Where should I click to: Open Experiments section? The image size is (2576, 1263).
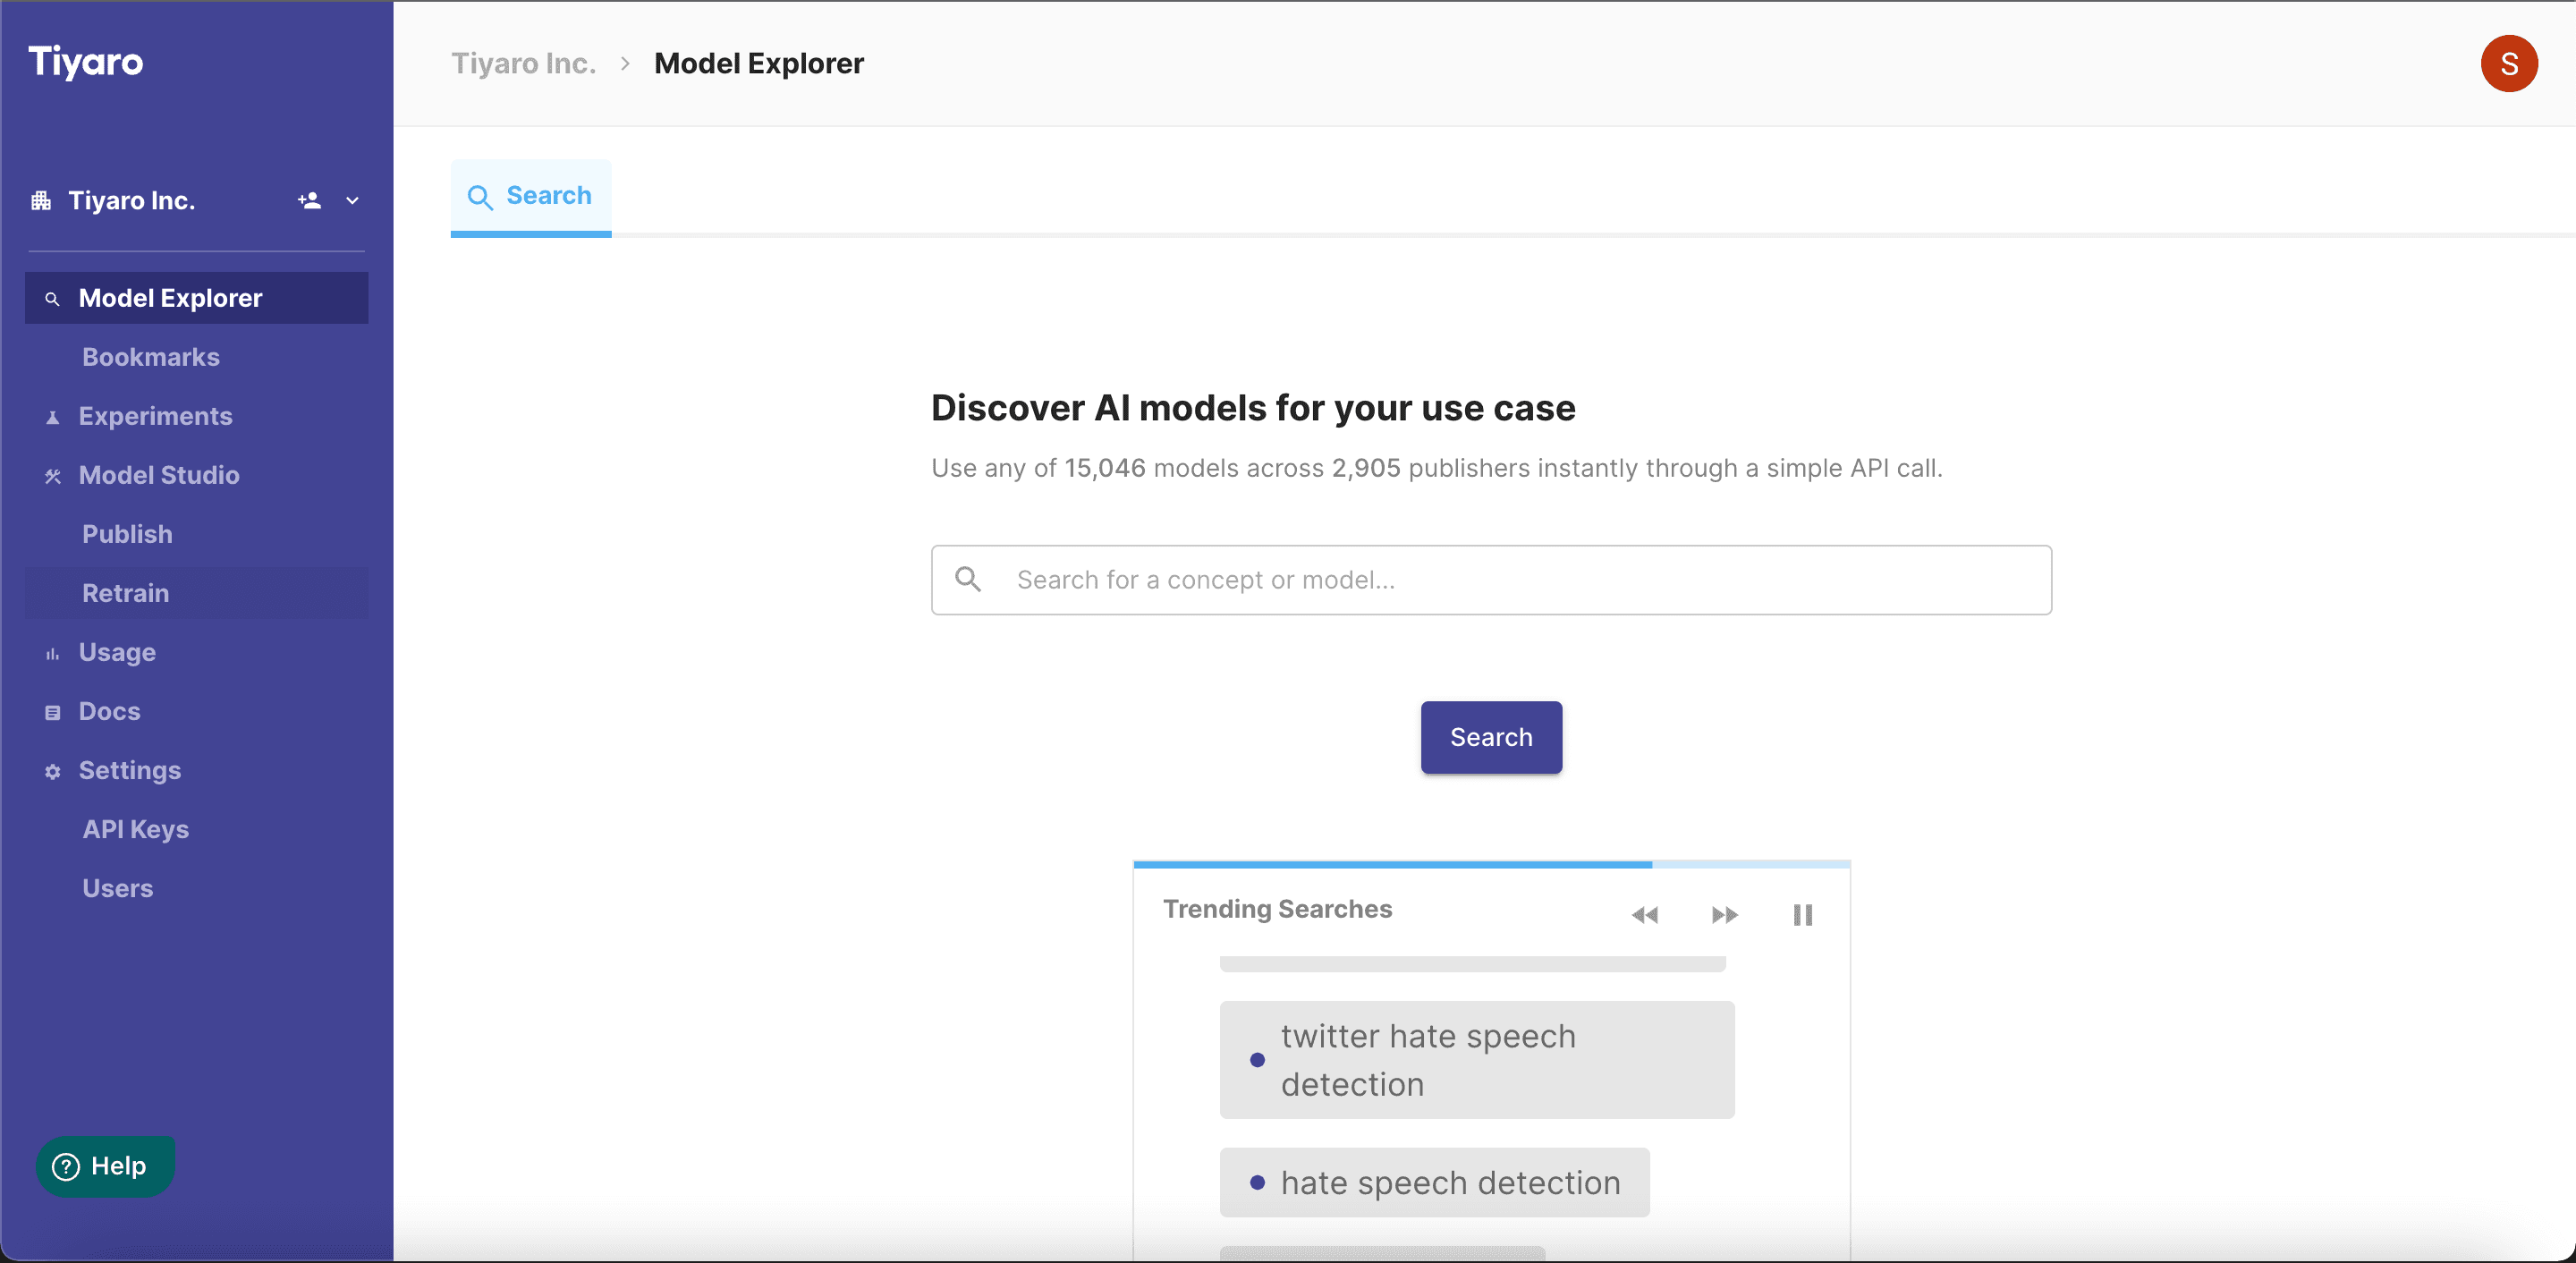point(155,416)
